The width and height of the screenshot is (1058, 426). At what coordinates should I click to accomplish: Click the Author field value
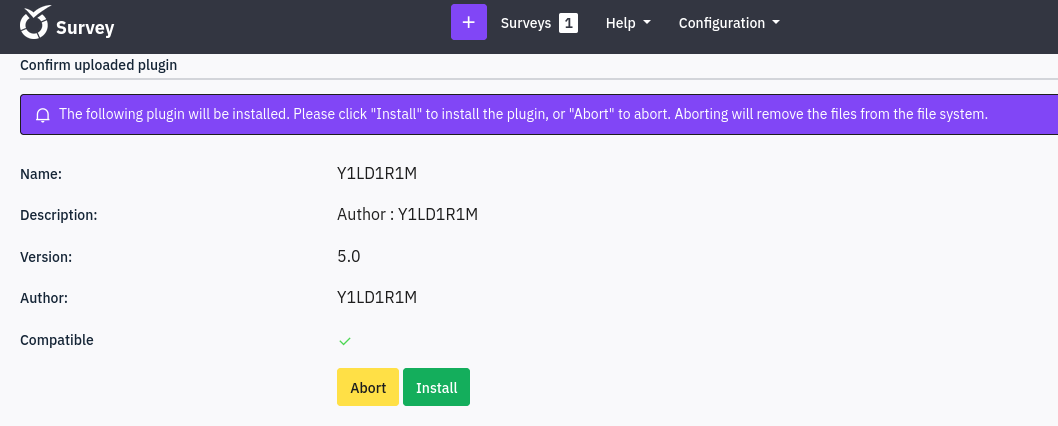(x=377, y=297)
